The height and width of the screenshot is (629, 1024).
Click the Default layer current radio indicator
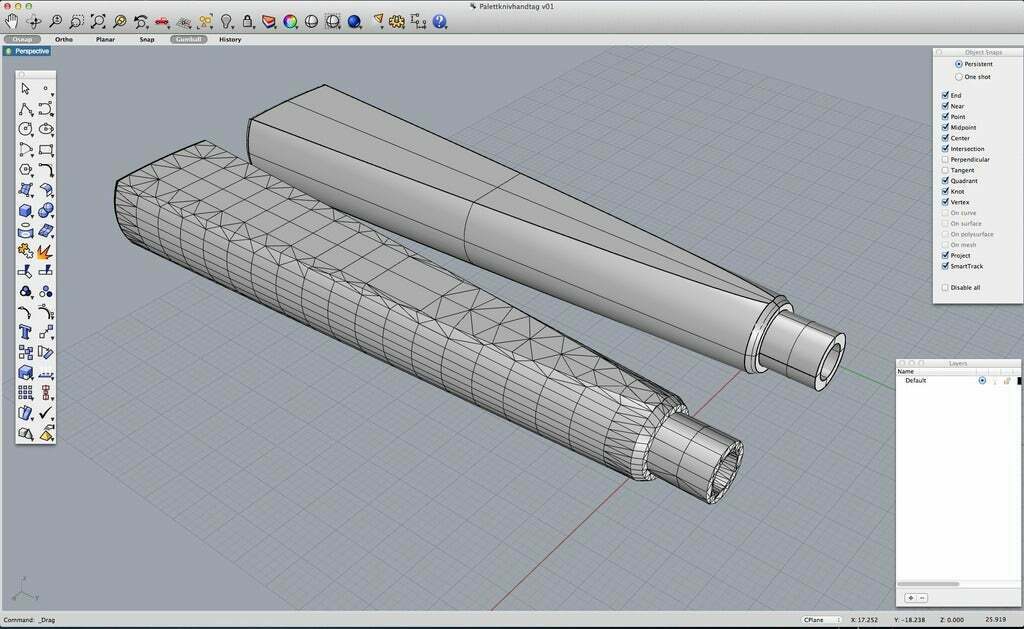click(x=982, y=380)
